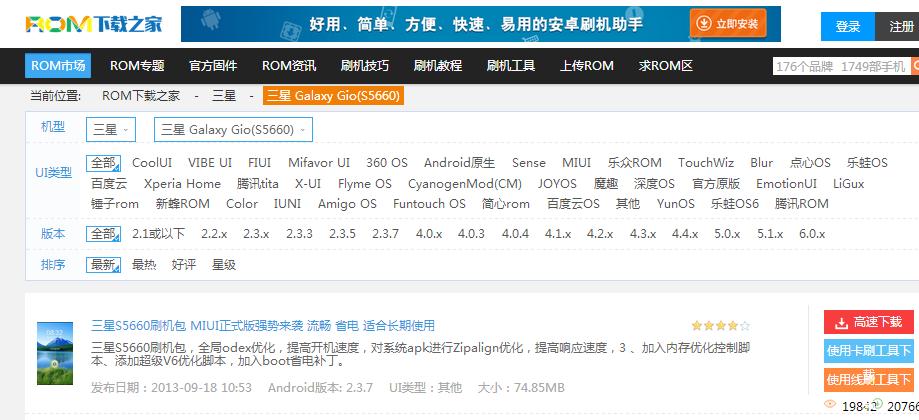Screen dimensions: 919x420
Task: Filter version 2.3.7
Action: 385,234
